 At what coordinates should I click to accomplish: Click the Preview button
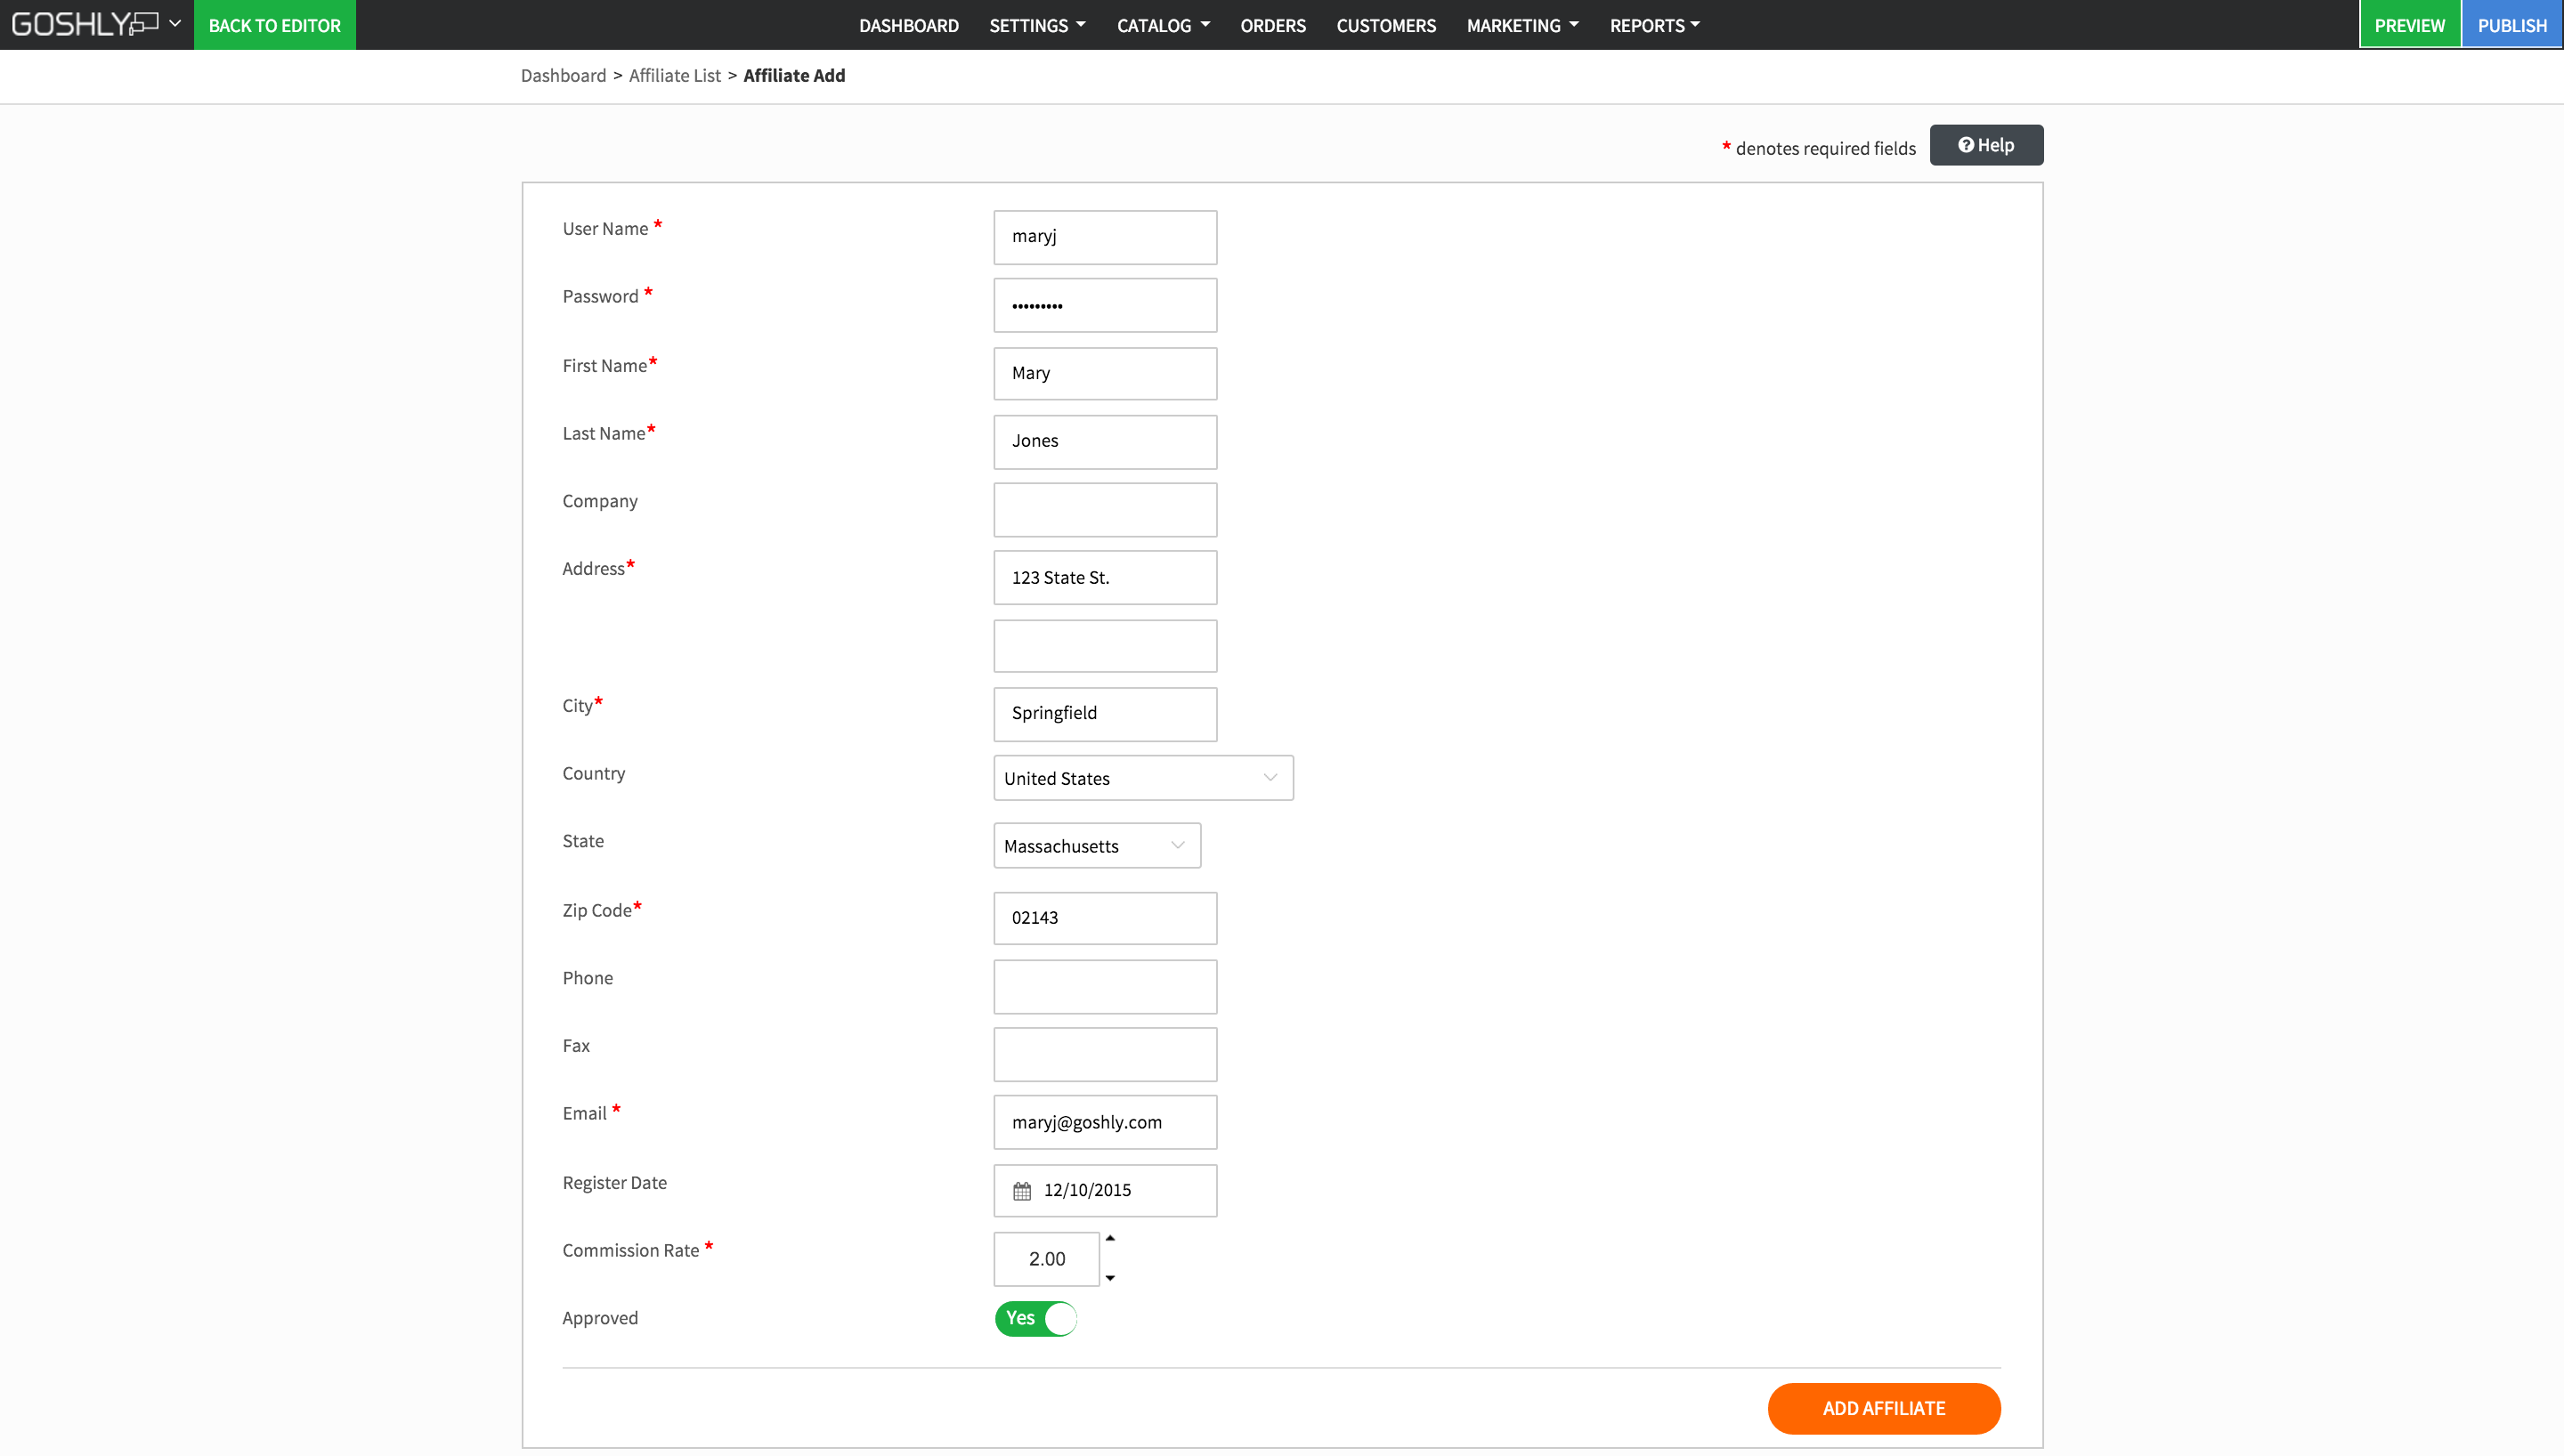2409,25
